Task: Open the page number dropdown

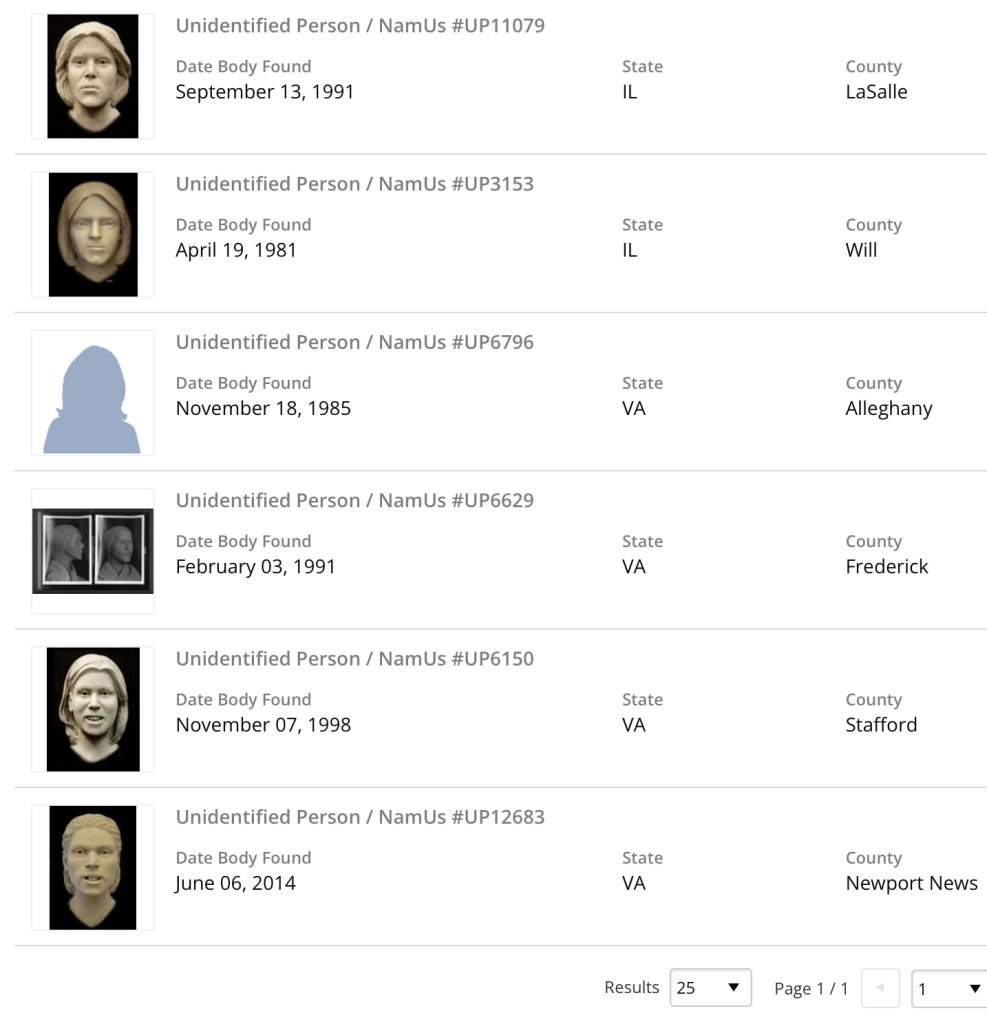Action: pyautogui.click(x=948, y=989)
